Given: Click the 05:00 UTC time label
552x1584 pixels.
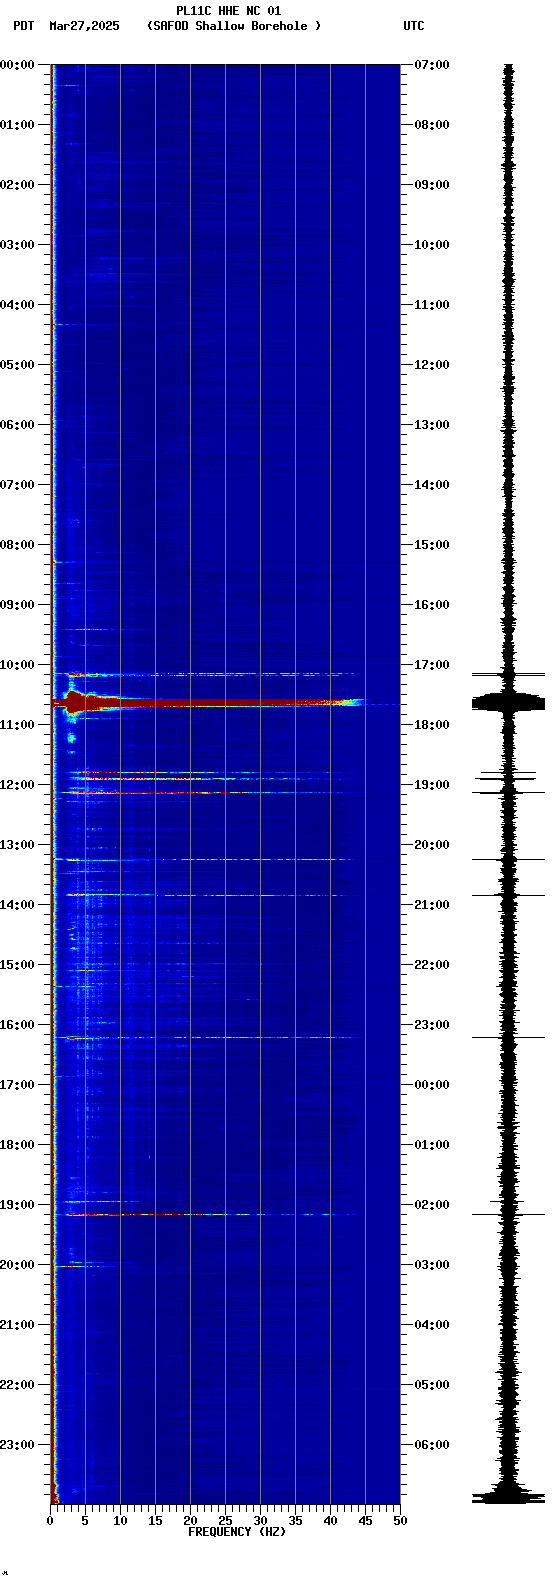Looking at the screenshot, I should click(x=432, y=1385).
